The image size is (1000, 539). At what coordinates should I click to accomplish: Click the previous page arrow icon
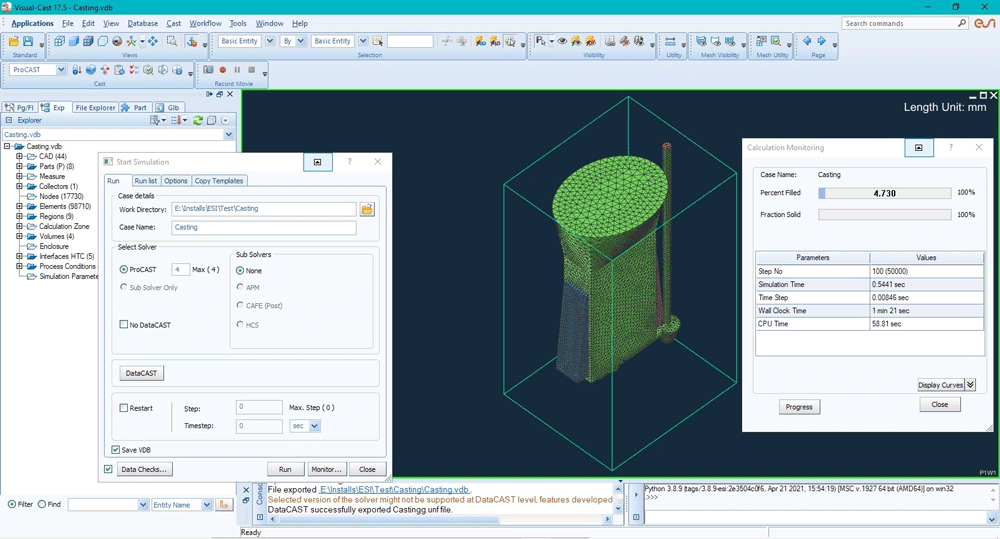(807, 41)
